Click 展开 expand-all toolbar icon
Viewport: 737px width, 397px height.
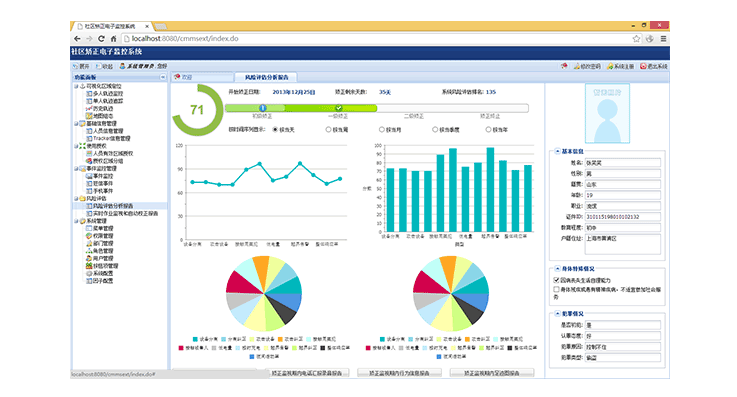76,66
